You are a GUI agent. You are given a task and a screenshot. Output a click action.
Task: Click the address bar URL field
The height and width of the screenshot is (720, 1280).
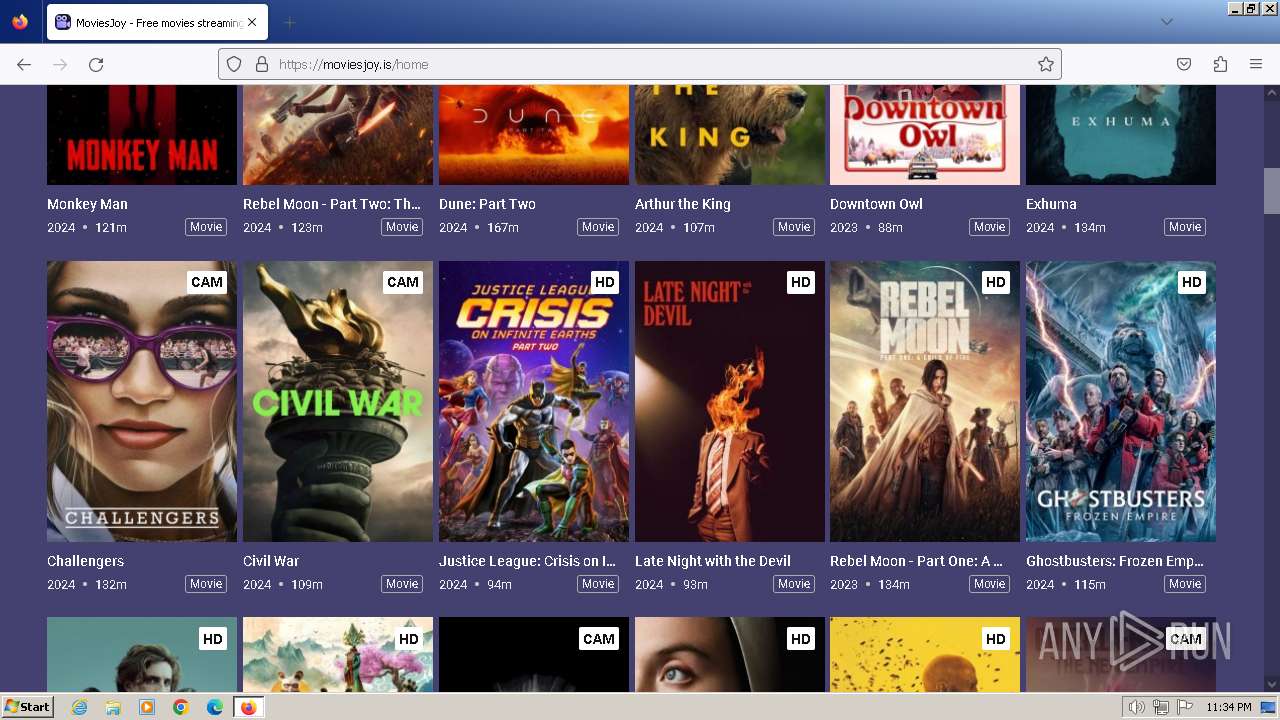pyautogui.click(x=640, y=64)
